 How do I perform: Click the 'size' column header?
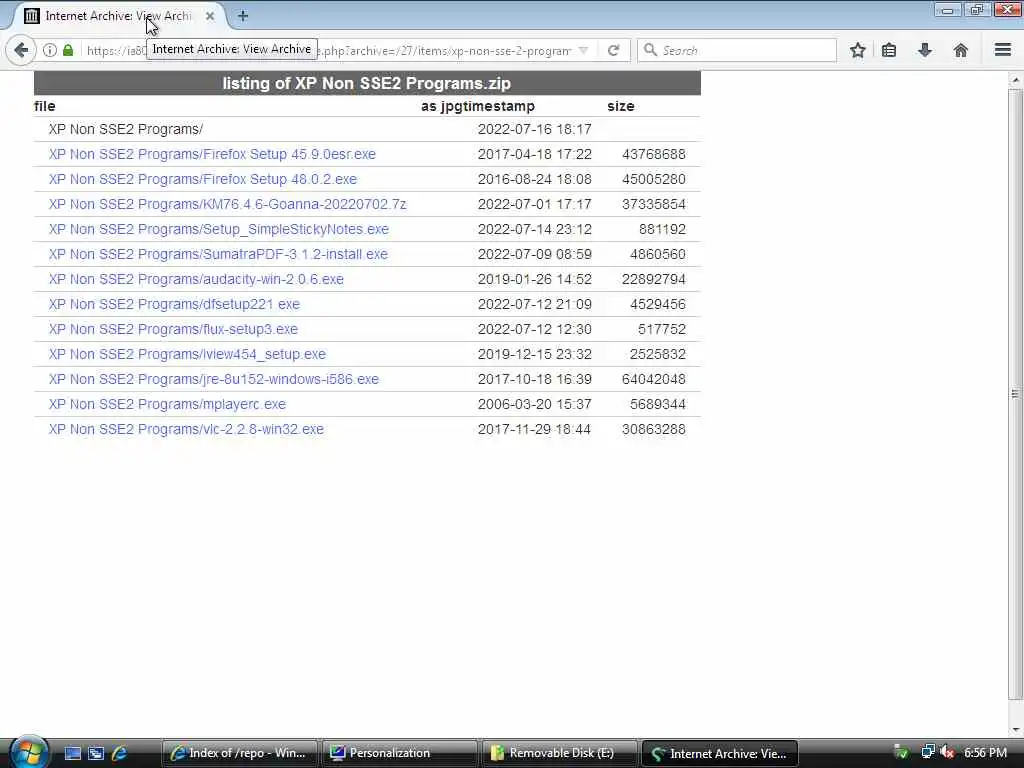pyautogui.click(x=620, y=106)
